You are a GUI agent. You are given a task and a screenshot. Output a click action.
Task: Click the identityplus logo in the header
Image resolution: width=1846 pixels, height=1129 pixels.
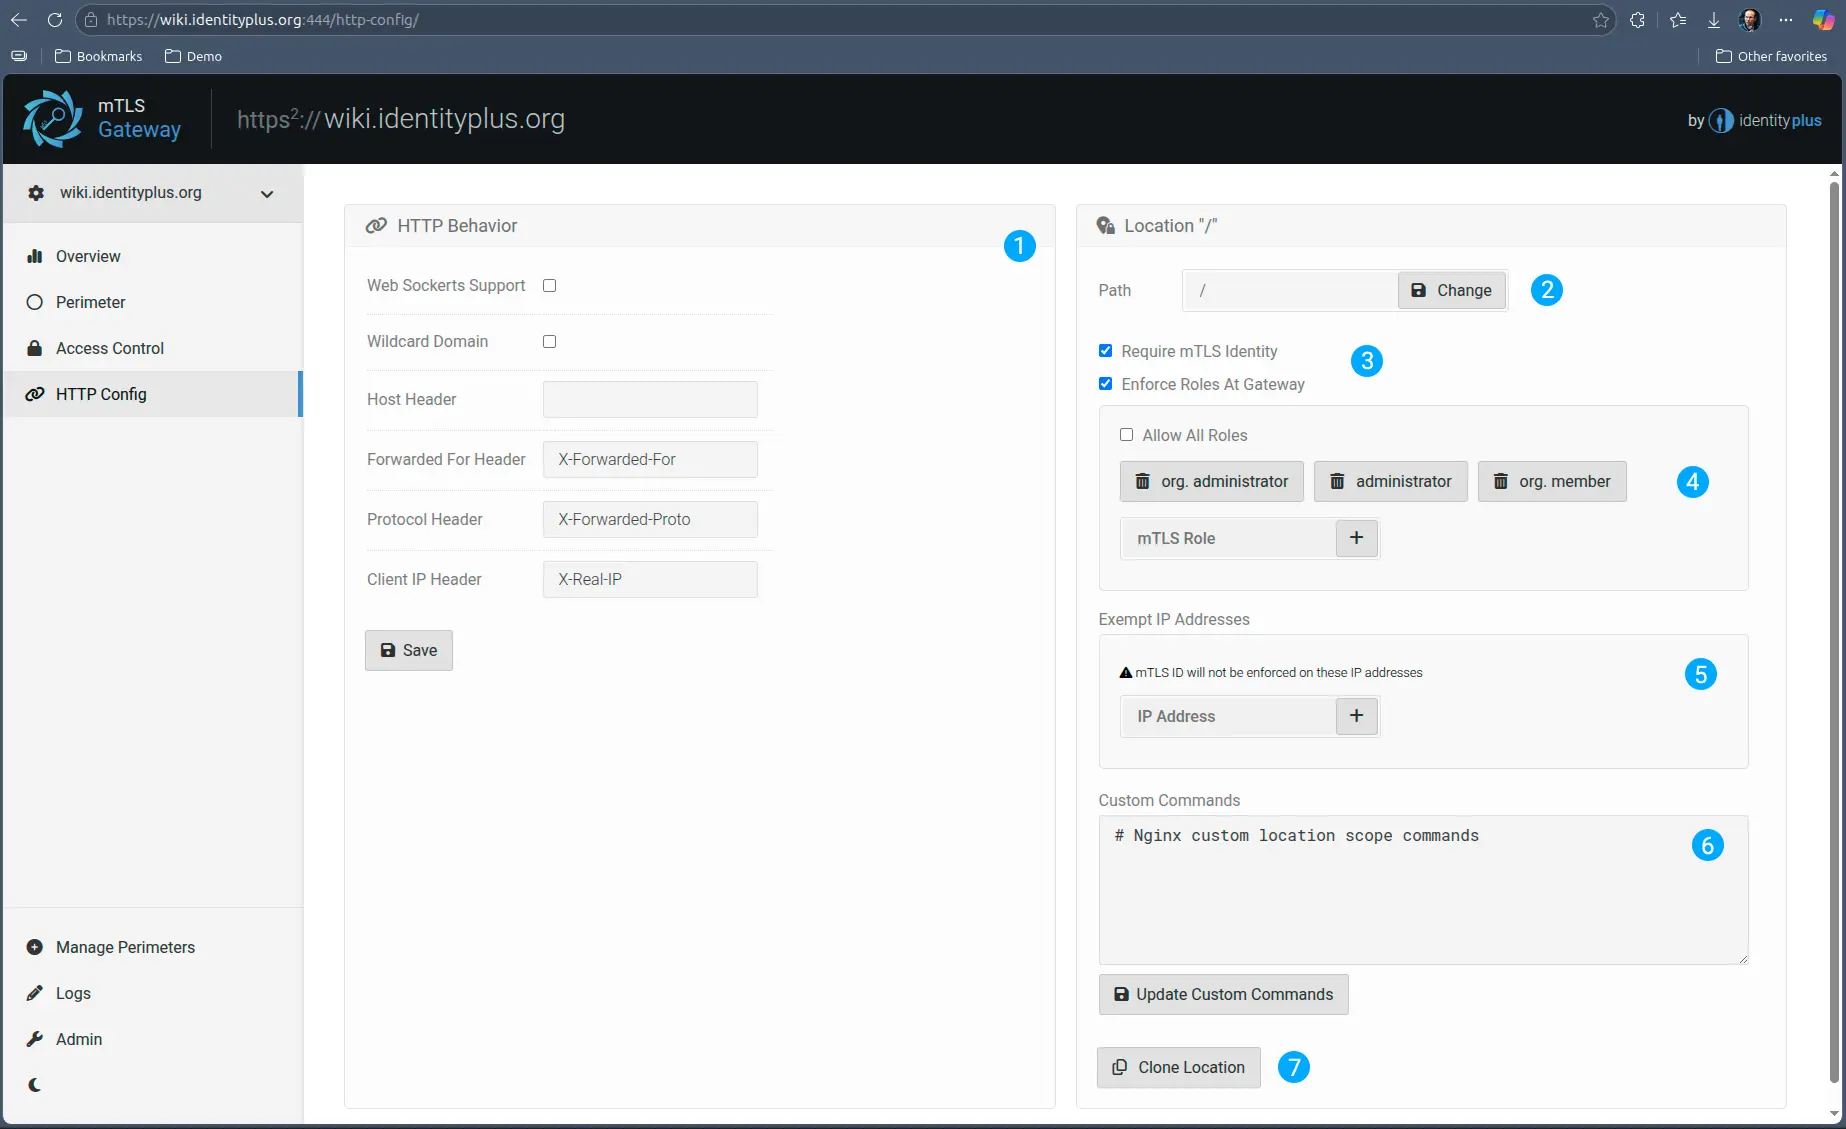pos(1721,120)
